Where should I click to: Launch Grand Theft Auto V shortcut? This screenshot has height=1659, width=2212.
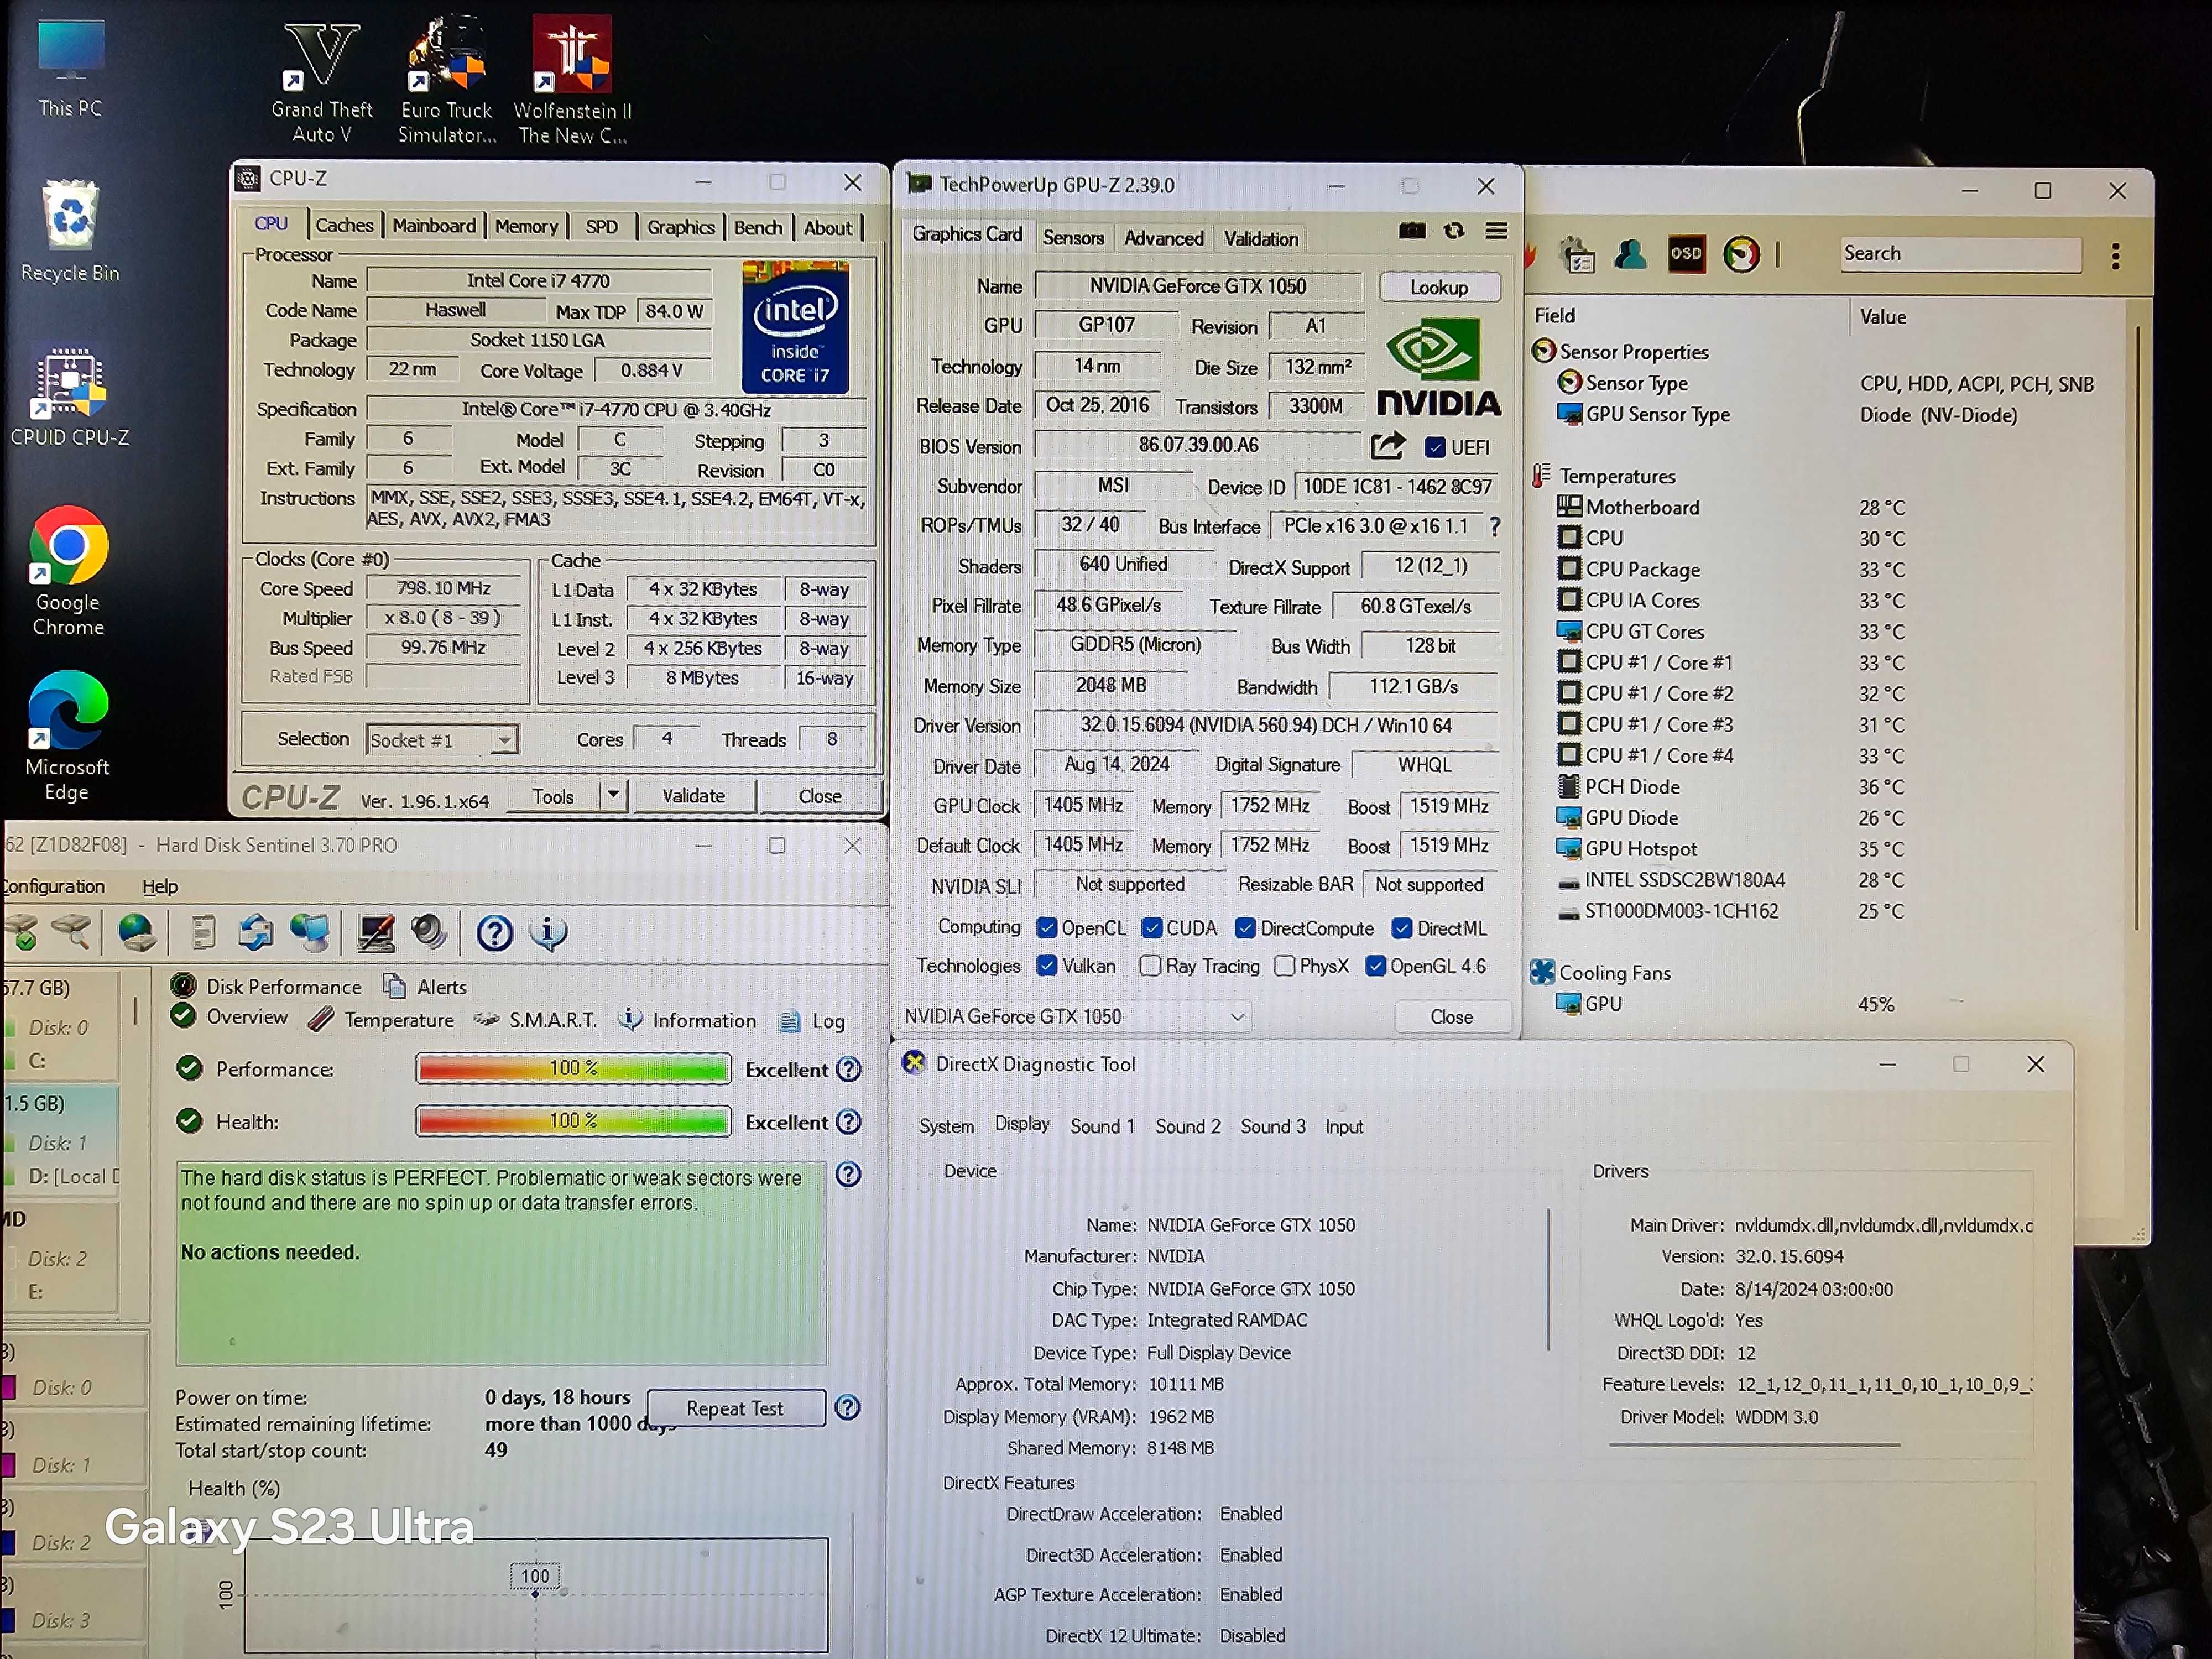[322, 82]
